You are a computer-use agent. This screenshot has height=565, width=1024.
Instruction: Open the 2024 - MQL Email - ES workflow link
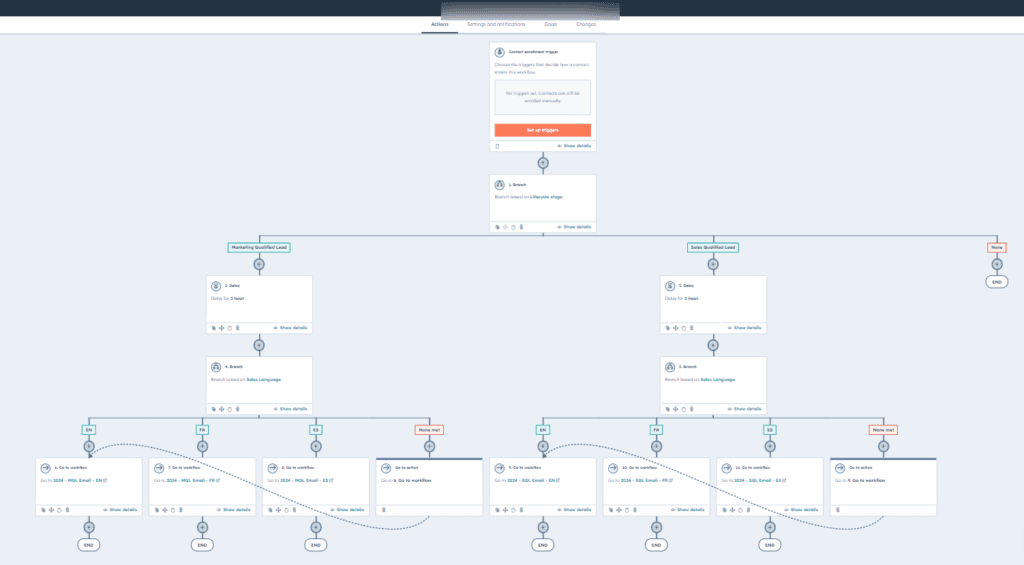coord(305,480)
